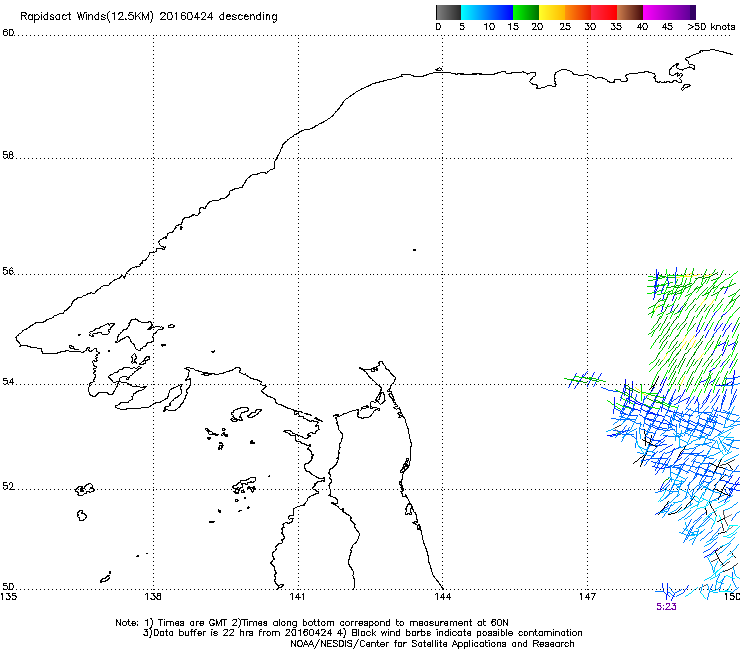Click the isolated green wind barbs near 147E 54N

point(585,379)
